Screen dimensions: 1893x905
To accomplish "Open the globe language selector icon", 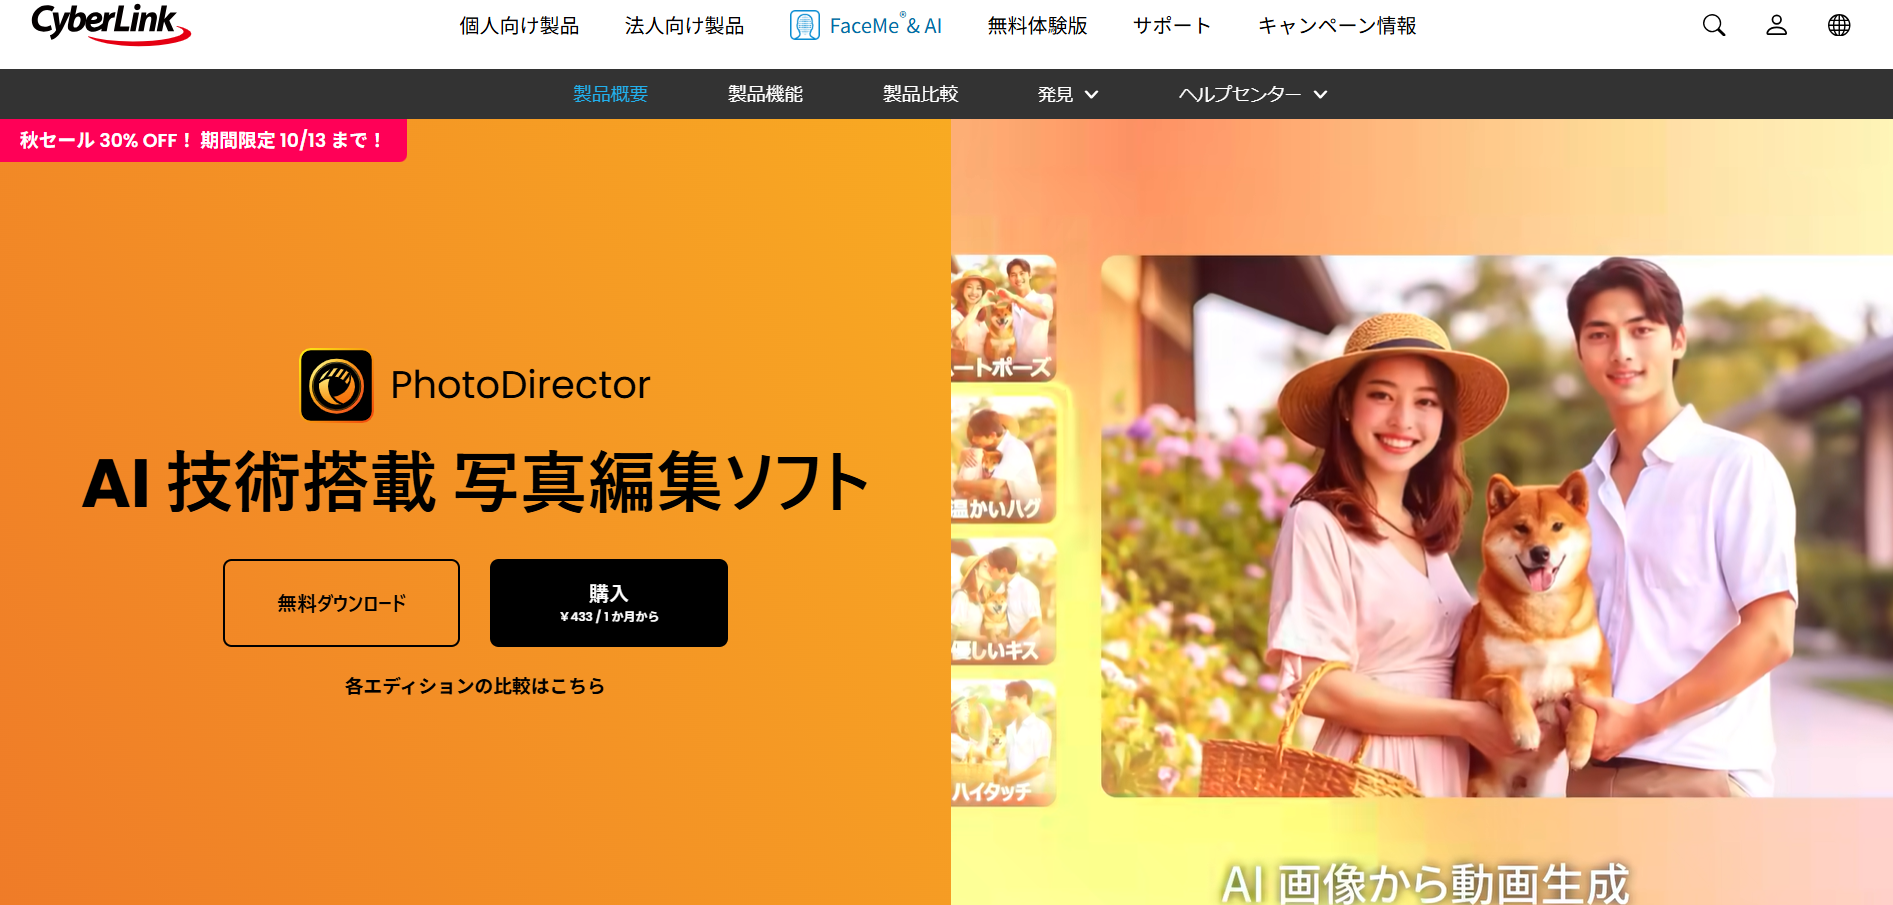I will coord(1838,26).
